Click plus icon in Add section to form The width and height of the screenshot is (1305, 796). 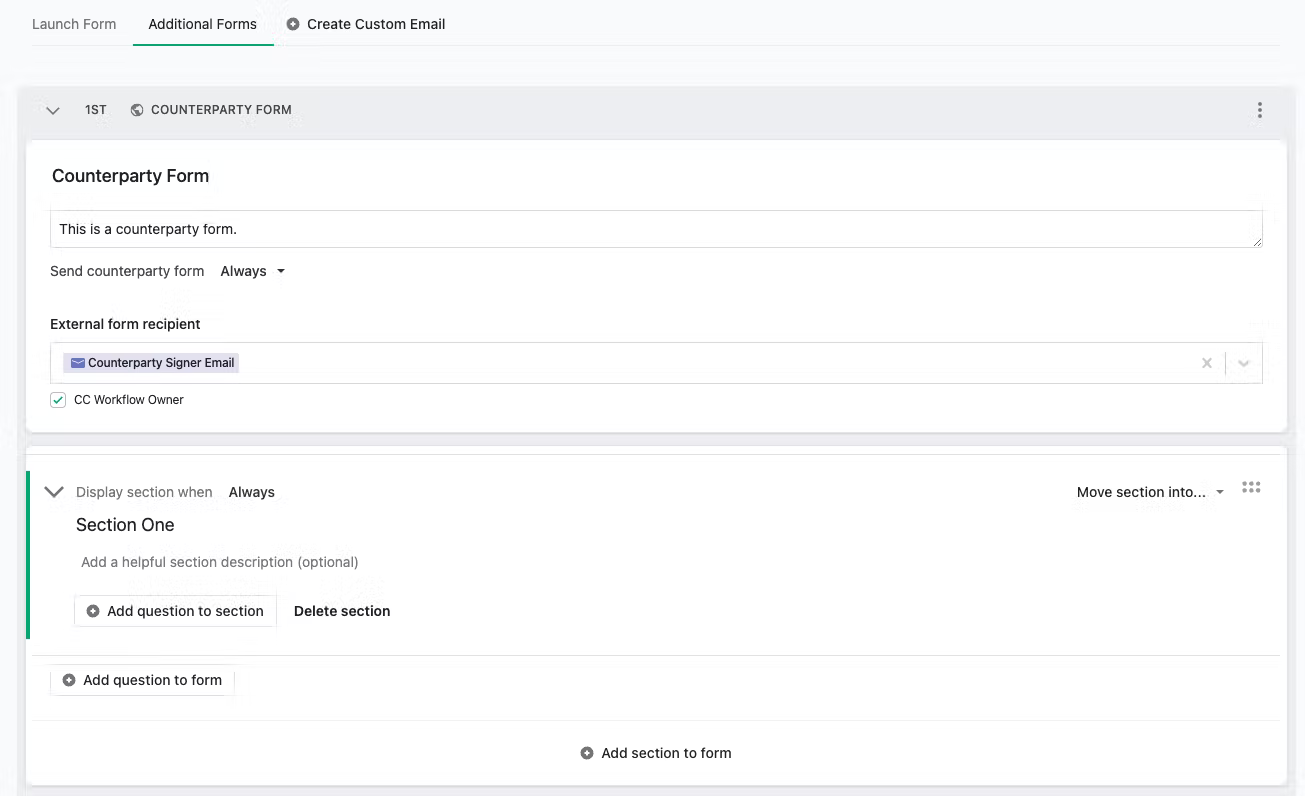tap(587, 753)
